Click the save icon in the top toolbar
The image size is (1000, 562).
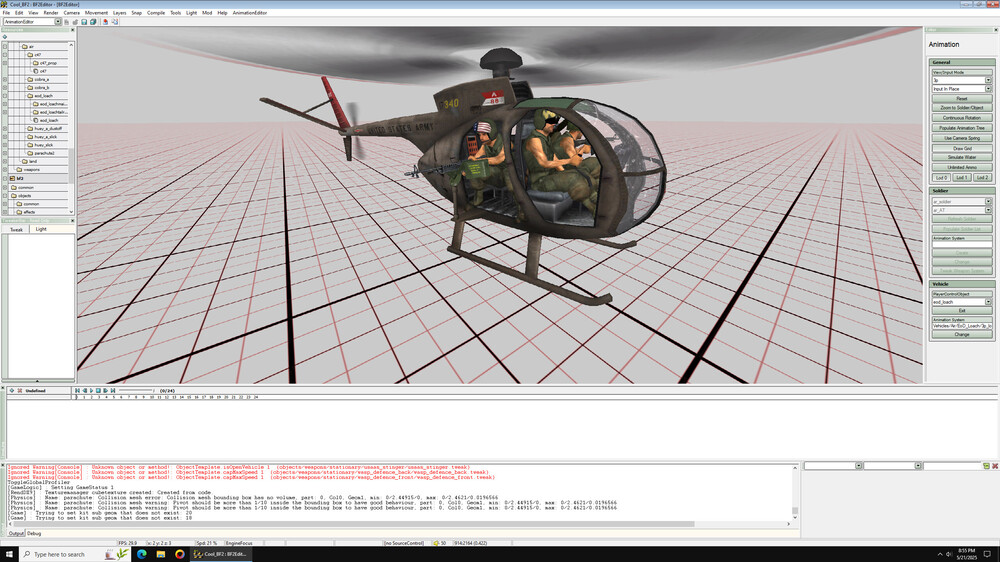tap(84, 22)
